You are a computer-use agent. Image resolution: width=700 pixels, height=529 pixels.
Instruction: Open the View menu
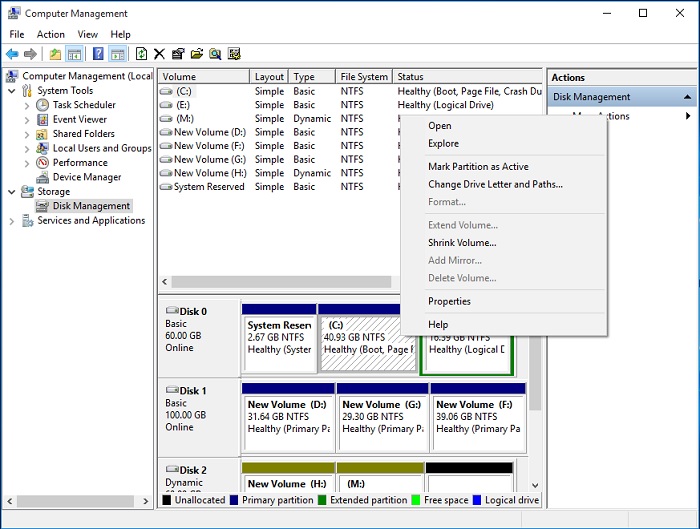point(88,34)
